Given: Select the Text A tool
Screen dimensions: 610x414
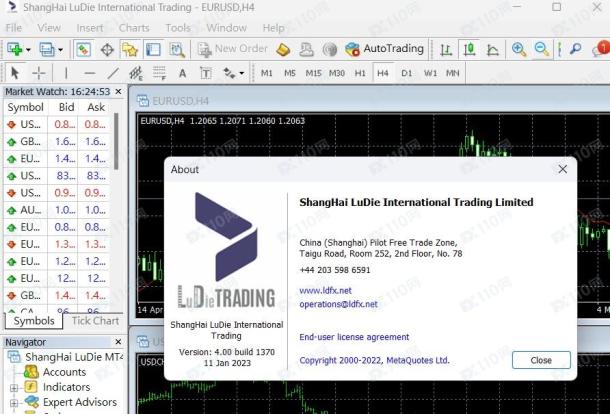Looking at the screenshot, I should [182, 73].
